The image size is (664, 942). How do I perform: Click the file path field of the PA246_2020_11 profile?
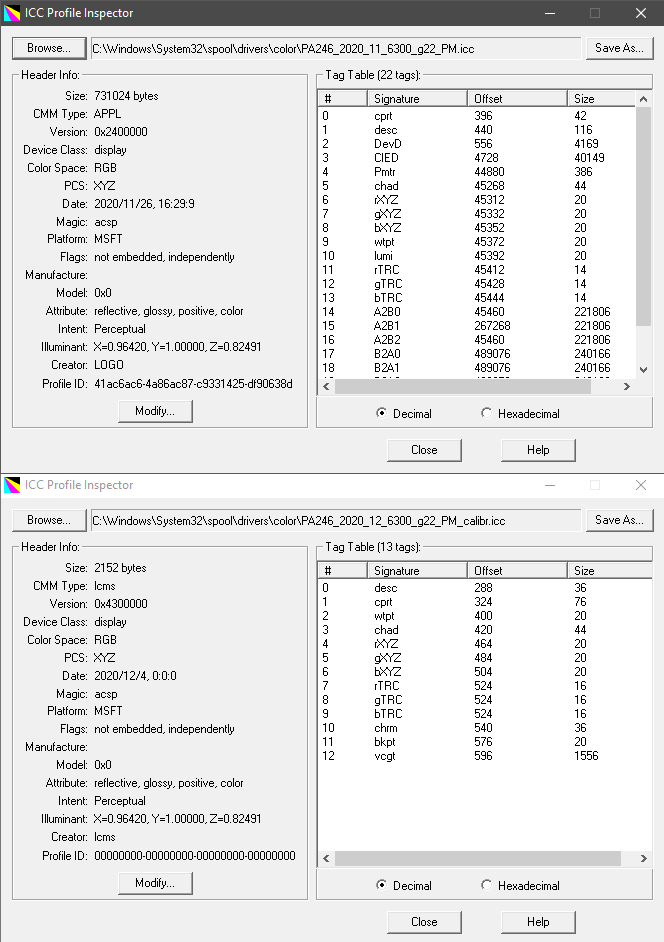tap(335, 48)
